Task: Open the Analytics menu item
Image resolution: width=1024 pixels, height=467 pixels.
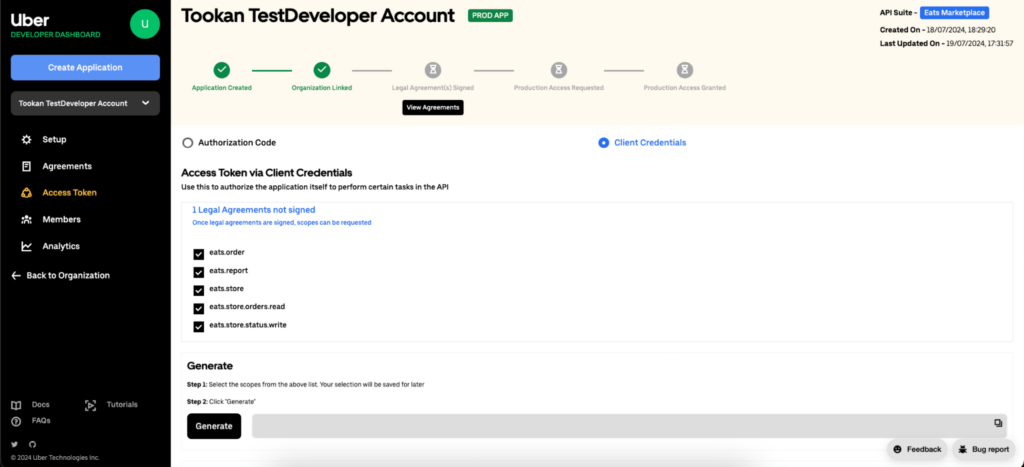Action: pyautogui.click(x=61, y=246)
